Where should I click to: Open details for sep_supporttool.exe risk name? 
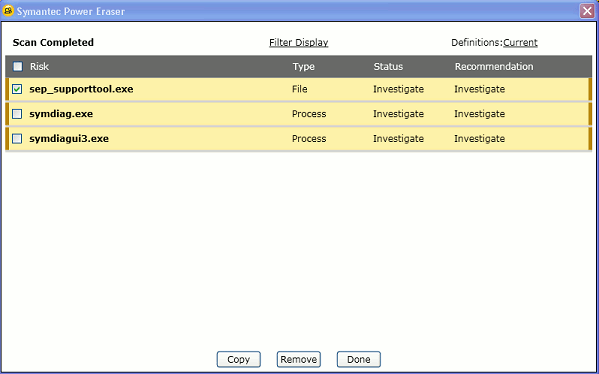(81, 89)
